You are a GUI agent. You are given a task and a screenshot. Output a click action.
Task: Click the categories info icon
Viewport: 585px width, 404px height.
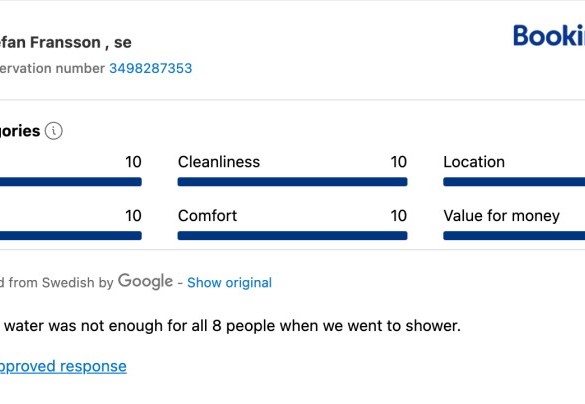point(54,131)
